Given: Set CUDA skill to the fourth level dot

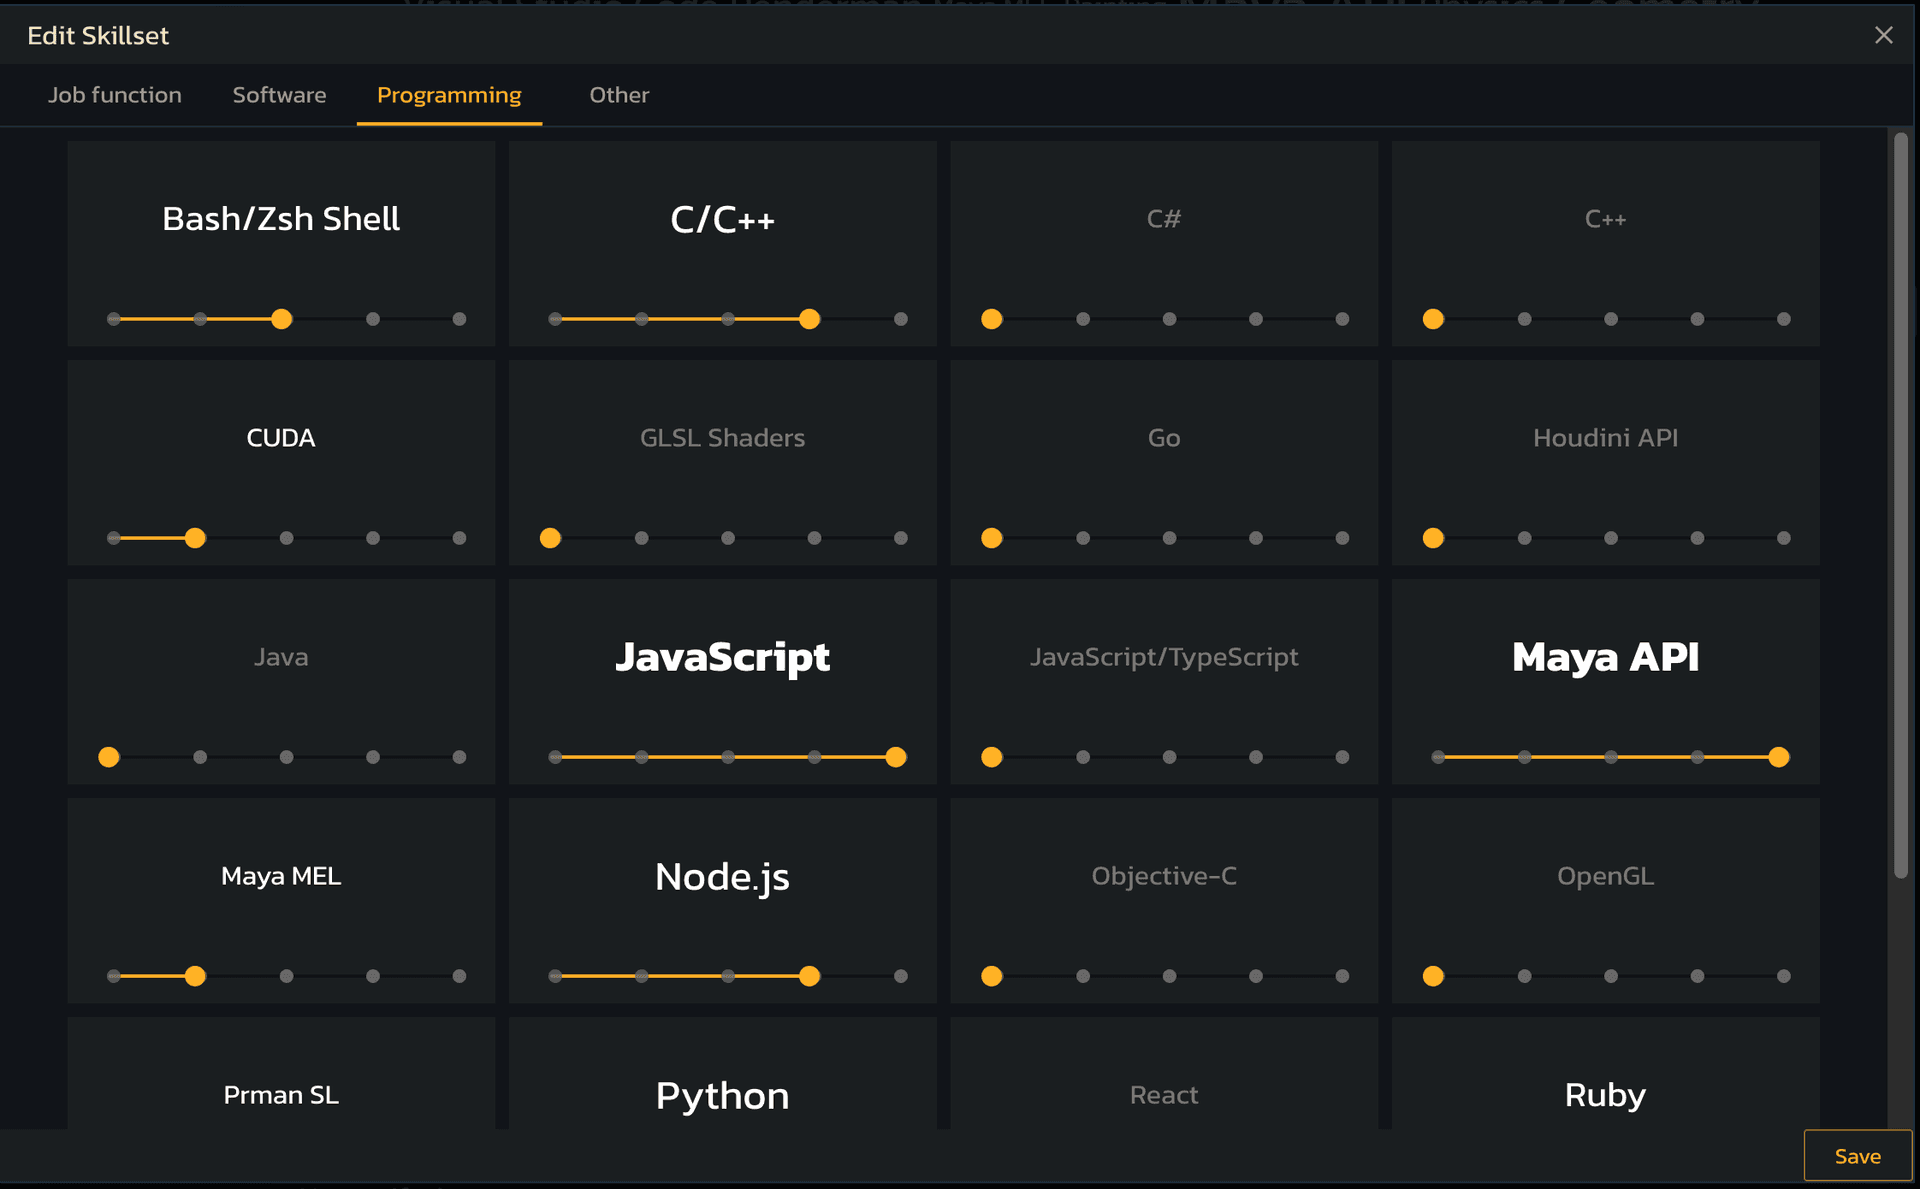Looking at the screenshot, I should pos(373,538).
